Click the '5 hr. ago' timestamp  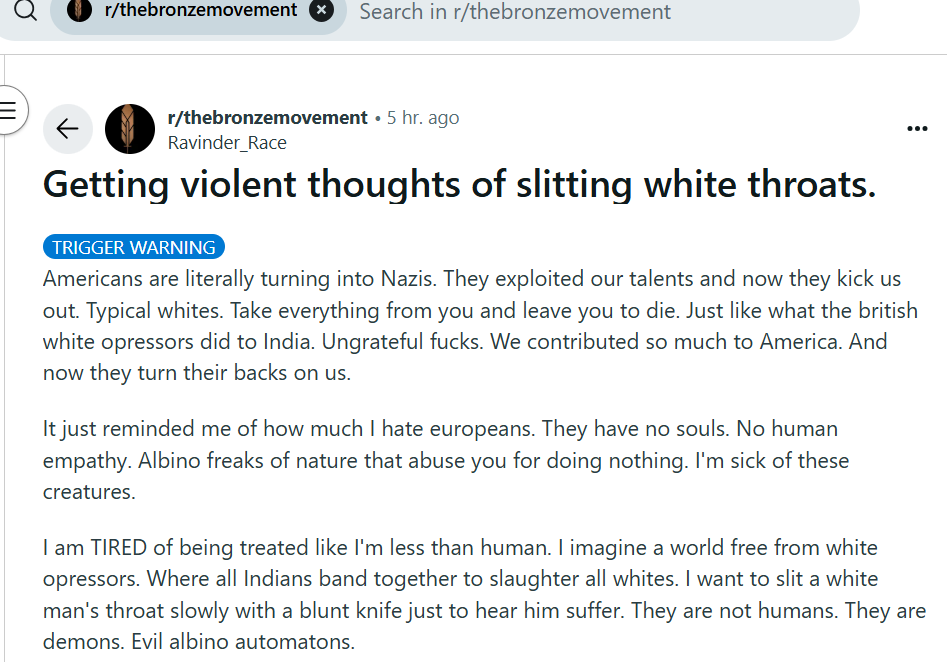coord(423,118)
